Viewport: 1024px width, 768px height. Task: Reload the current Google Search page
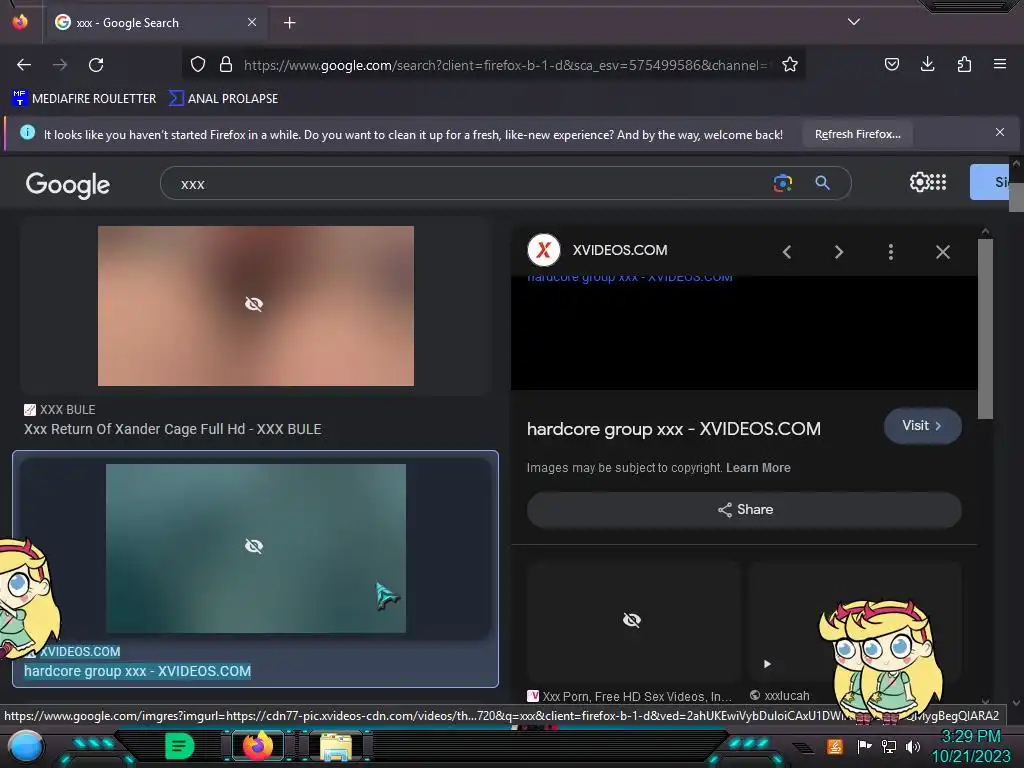(x=96, y=65)
